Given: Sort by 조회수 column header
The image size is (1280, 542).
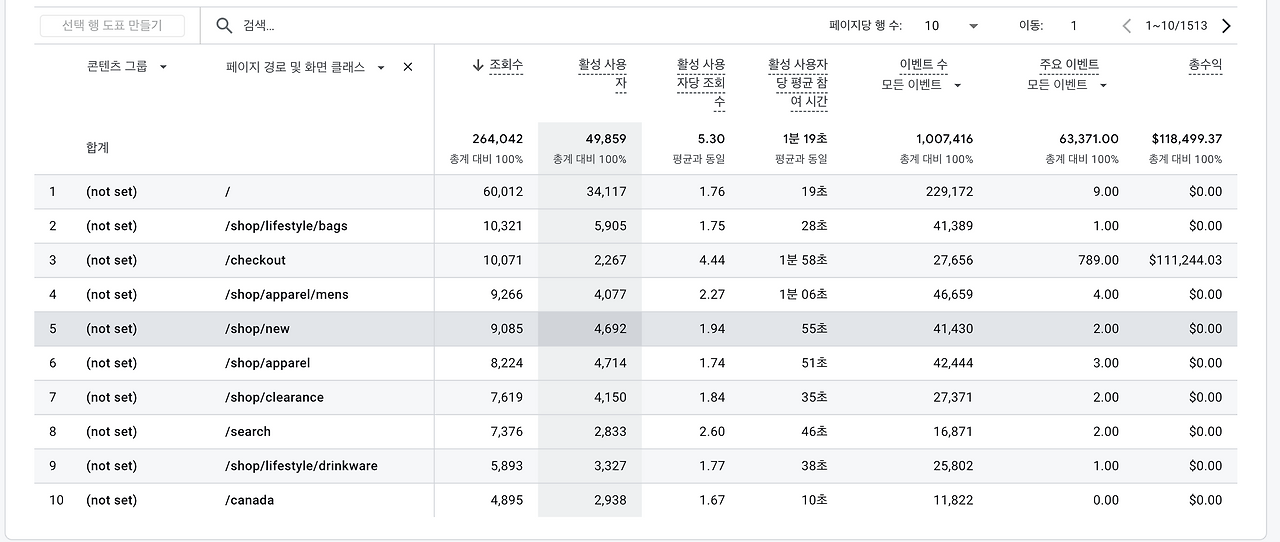Looking at the screenshot, I should click(x=506, y=65).
